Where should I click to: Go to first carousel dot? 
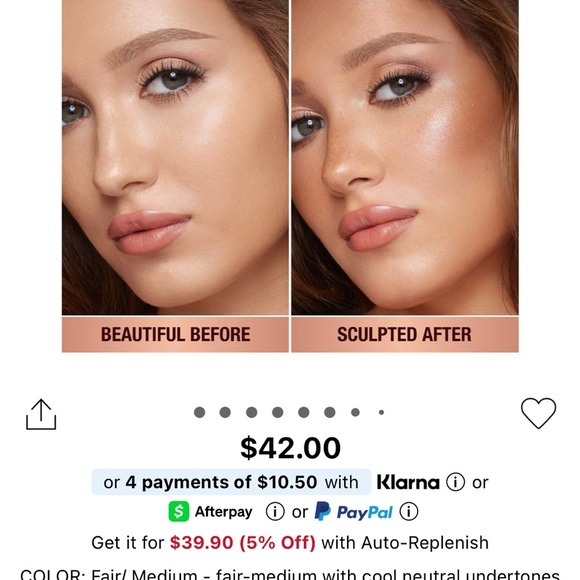coord(199,412)
